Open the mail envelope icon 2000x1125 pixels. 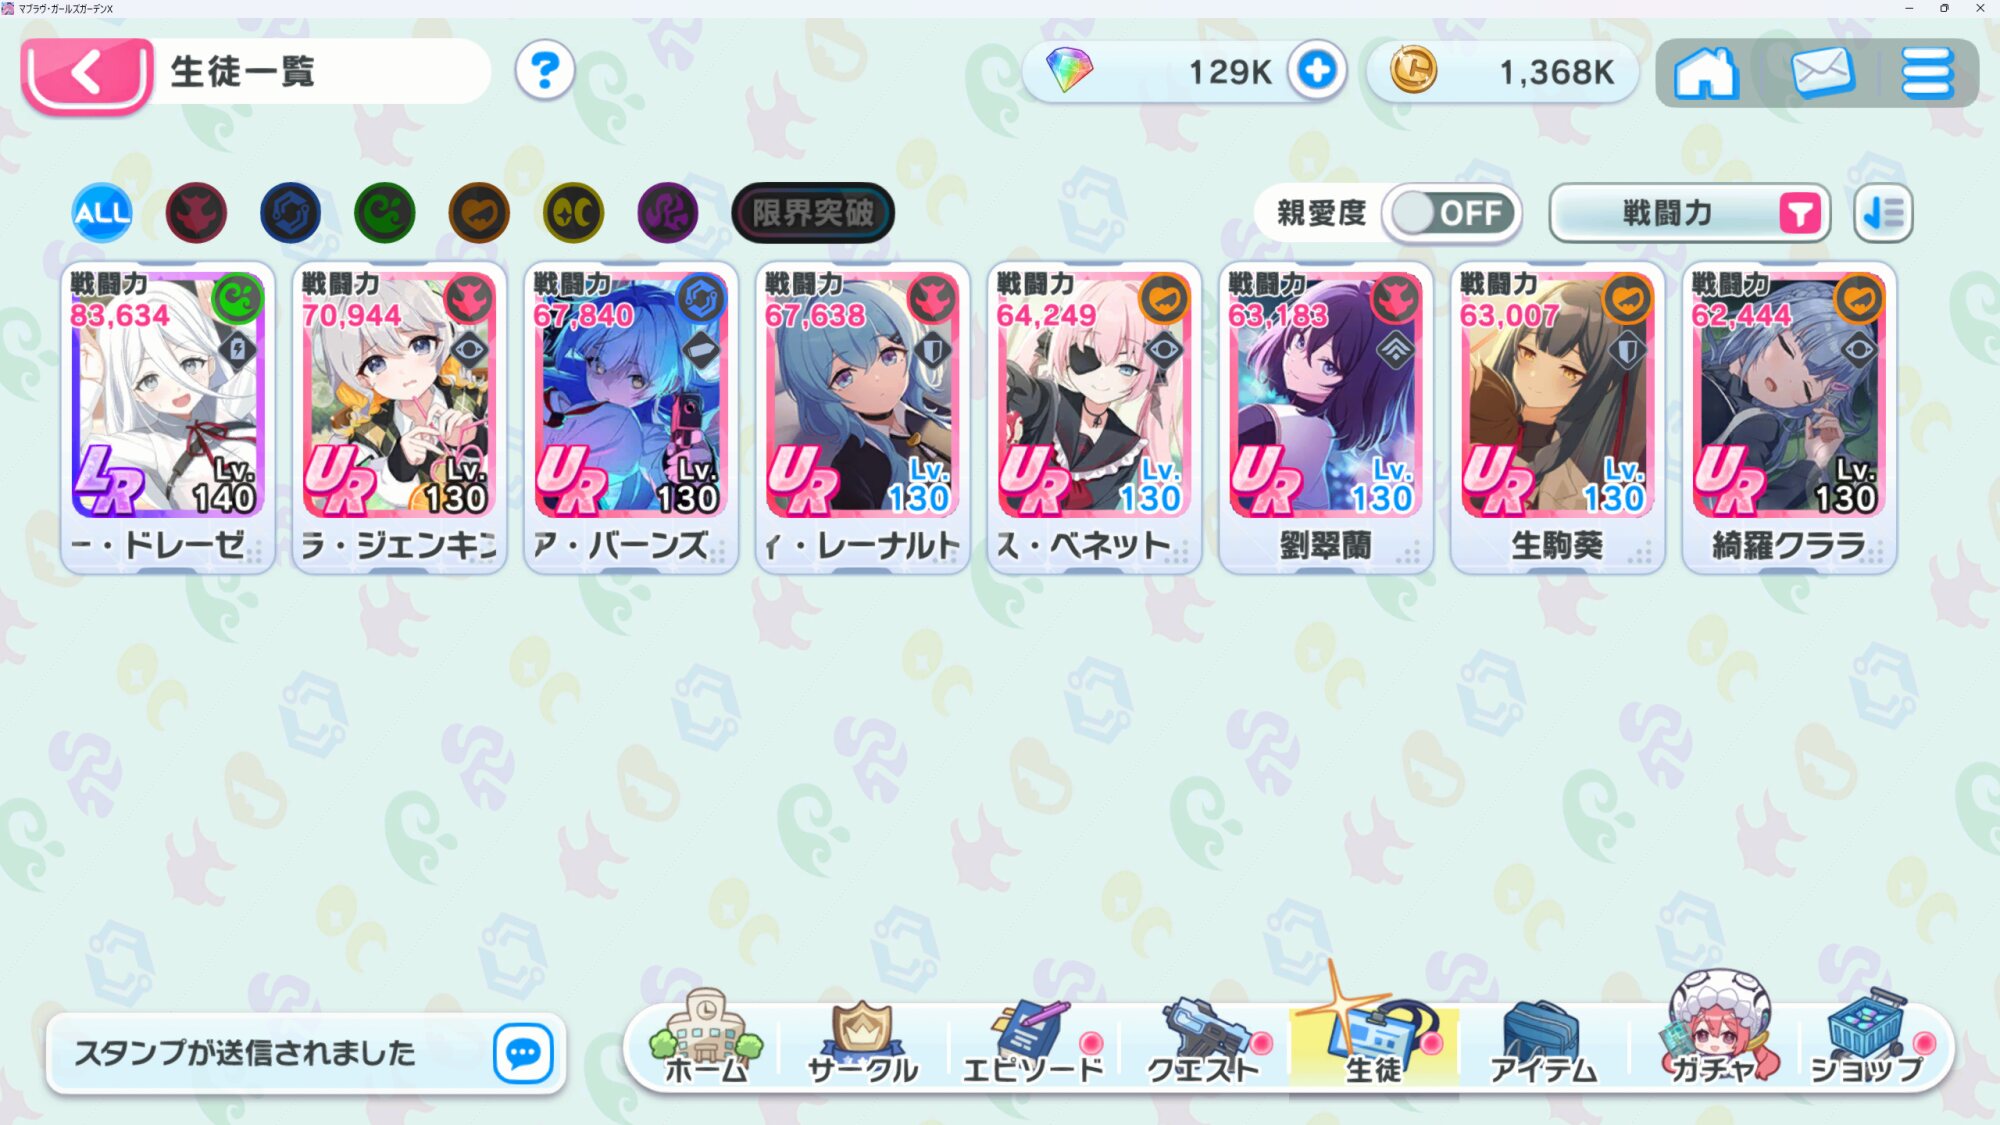coord(1822,73)
